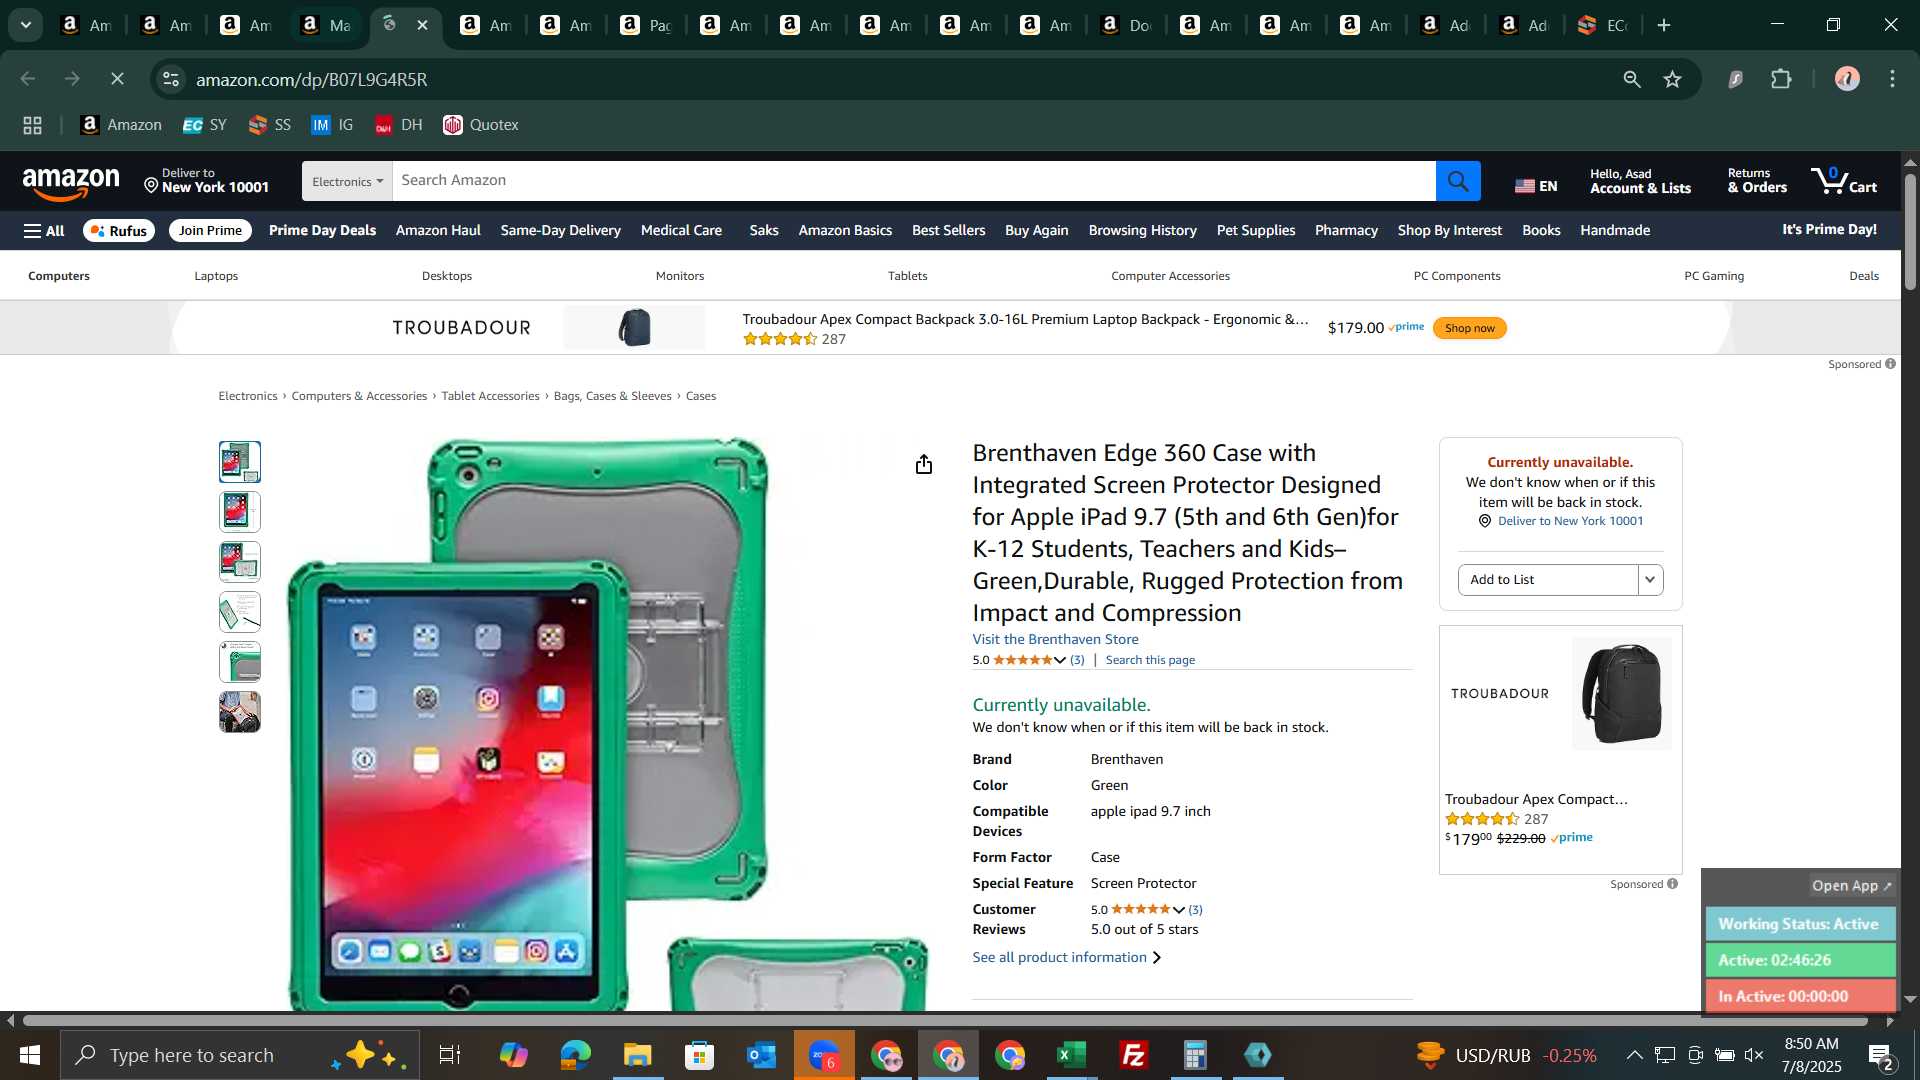Open the Quotex bookmark
Screen dimensions: 1920x1080
(481, 125)
